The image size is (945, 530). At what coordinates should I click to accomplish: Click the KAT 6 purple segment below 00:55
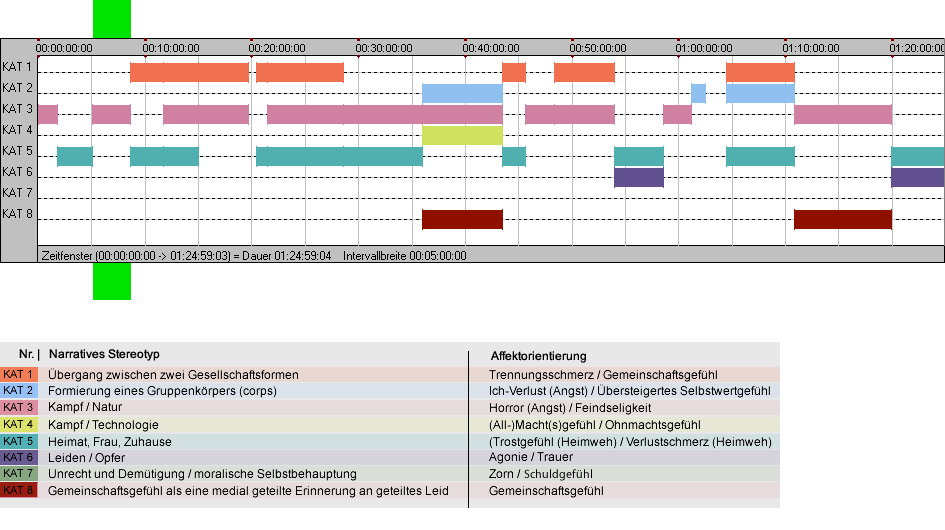coord(639,177)
